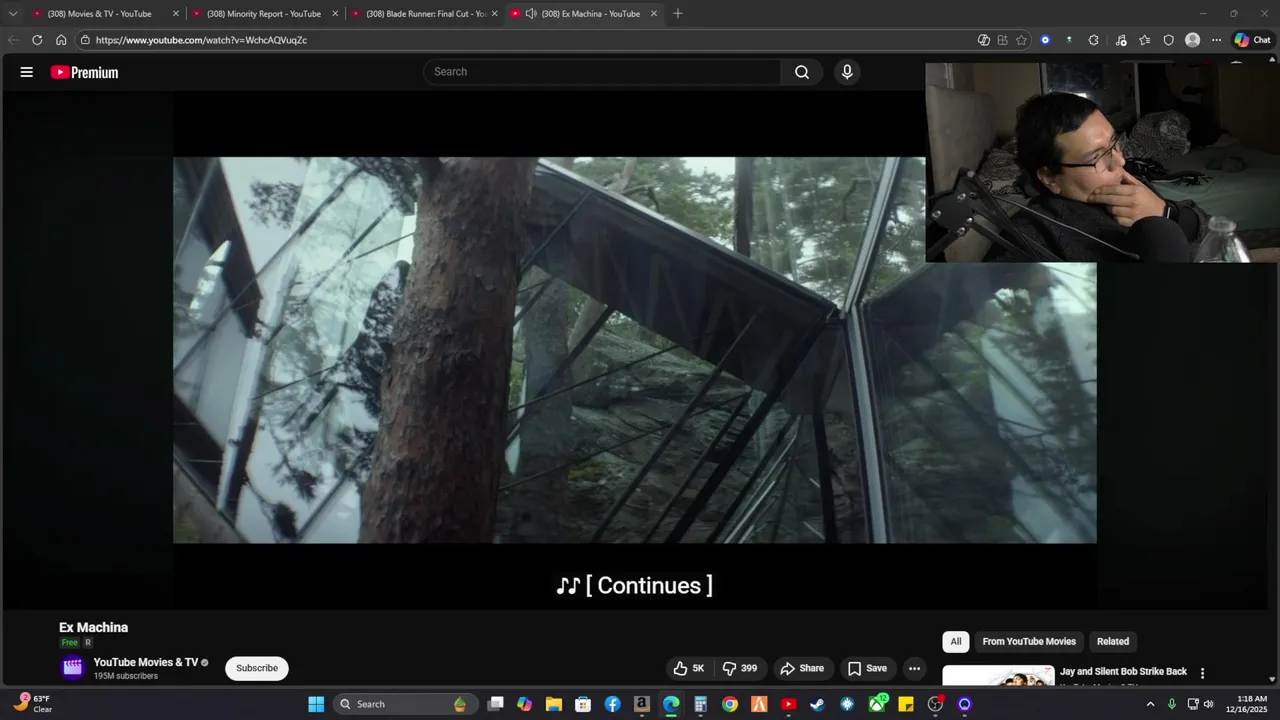Open YouTube Movies & TV channel avatar
Viewport: 1280px width, 720px height.
[72, 668]
